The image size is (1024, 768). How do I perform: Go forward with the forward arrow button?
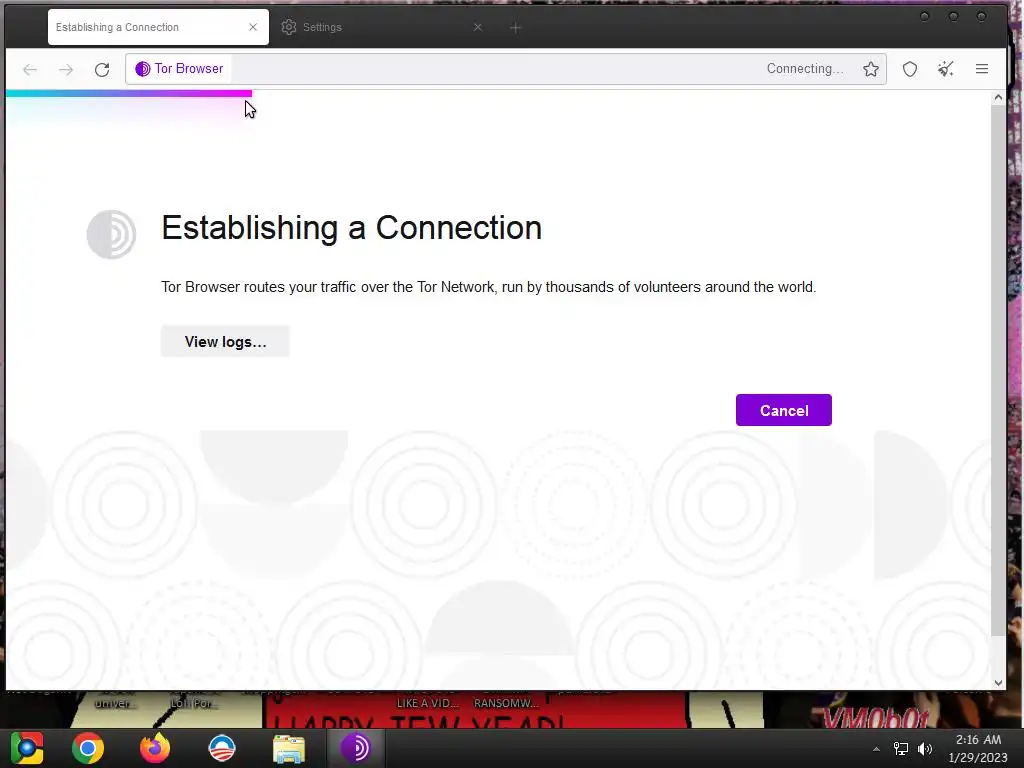click(x=66, y=69)
